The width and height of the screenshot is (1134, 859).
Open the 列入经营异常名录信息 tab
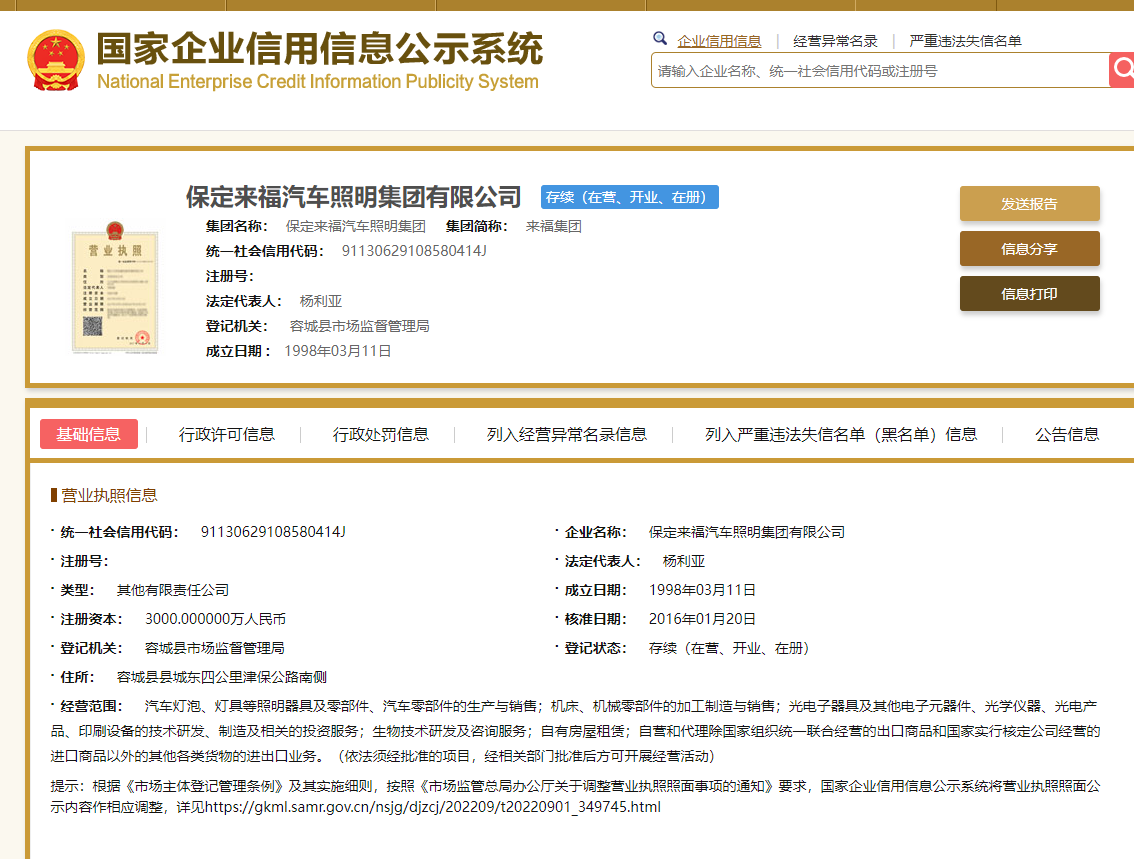click(567, 434)
